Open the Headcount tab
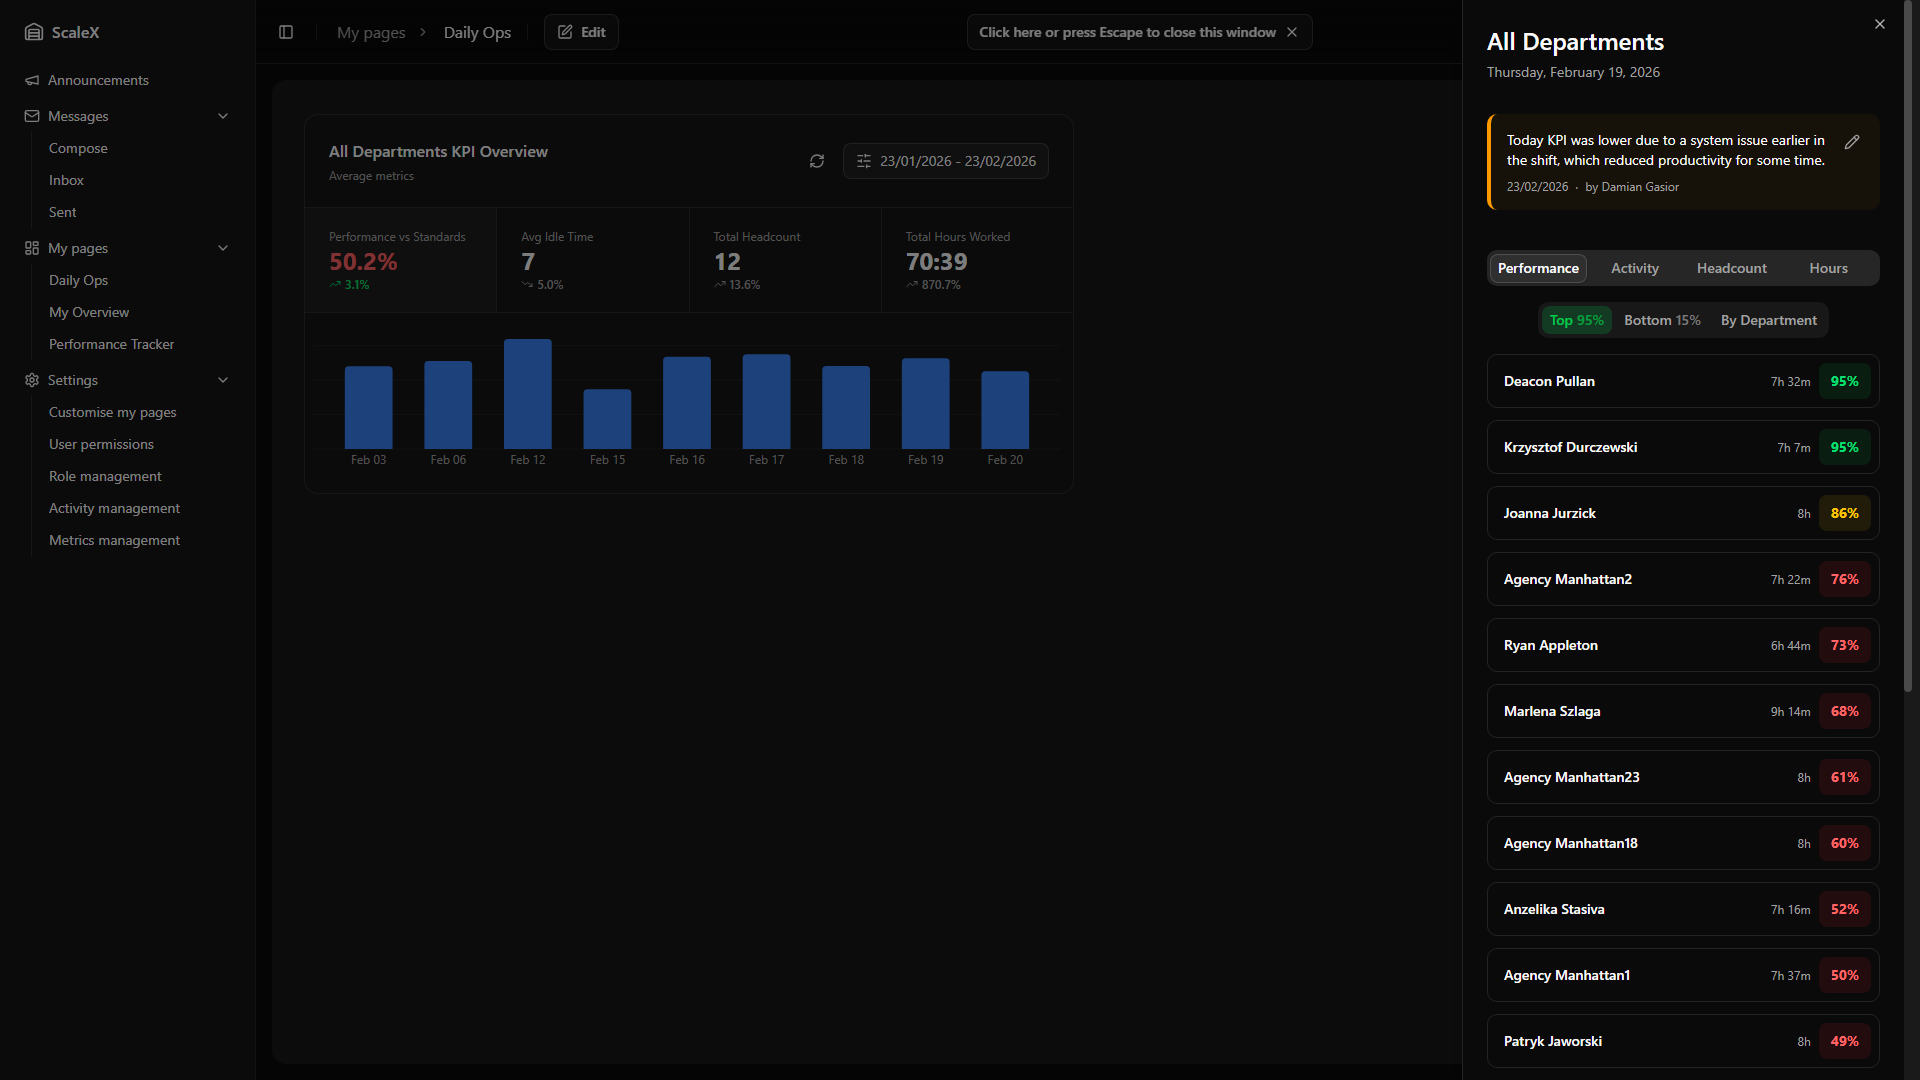 (1731, 268)
